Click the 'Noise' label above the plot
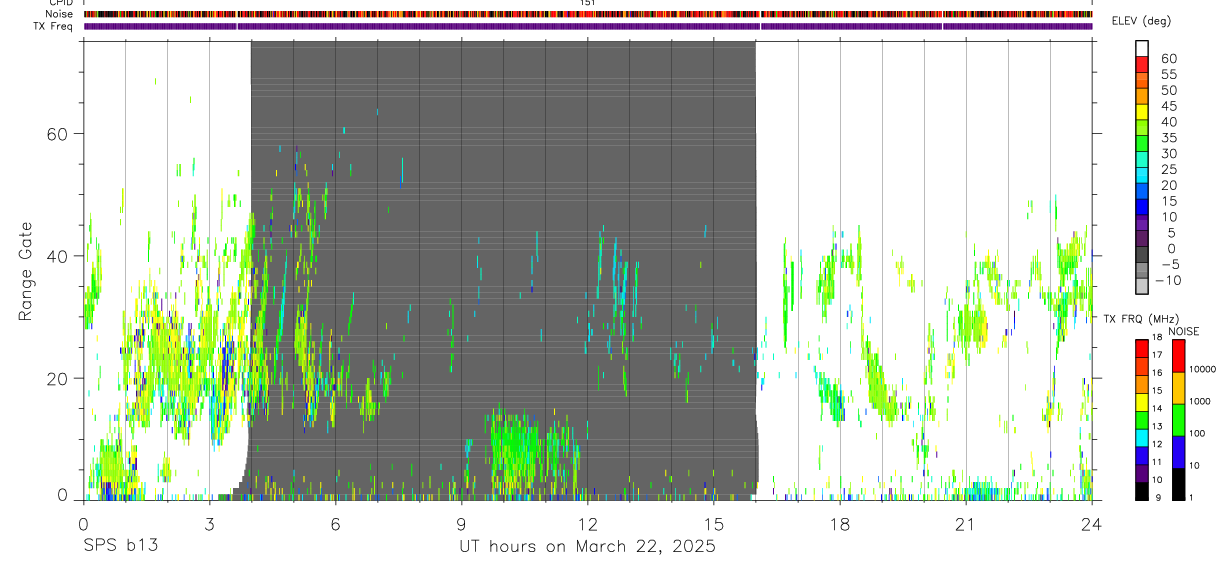The height and width of the screenshot is (567, 1228). click(x=59, y=15)
